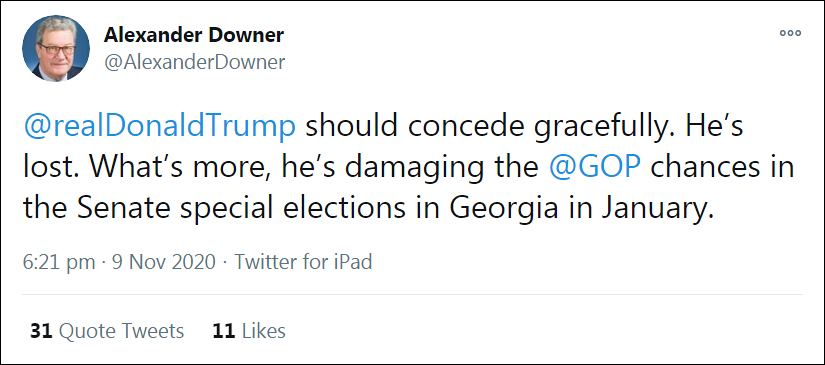Click the 11 count beside Likes

(x=223, y=331)
